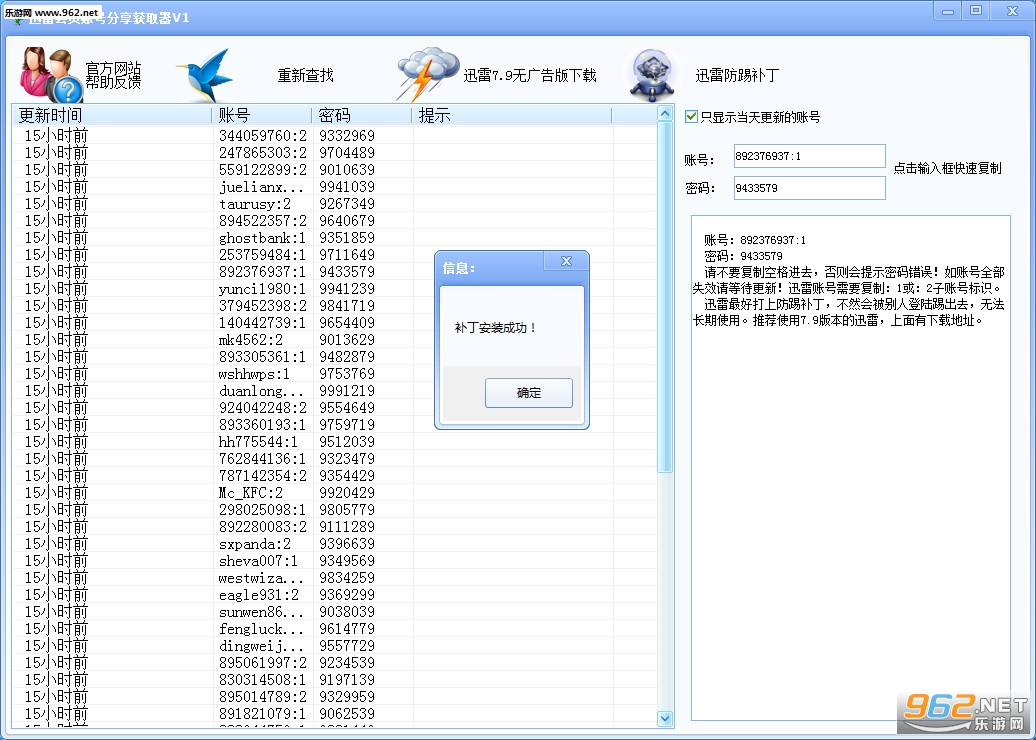Click password cell 9991219

(x=347, y=391)
